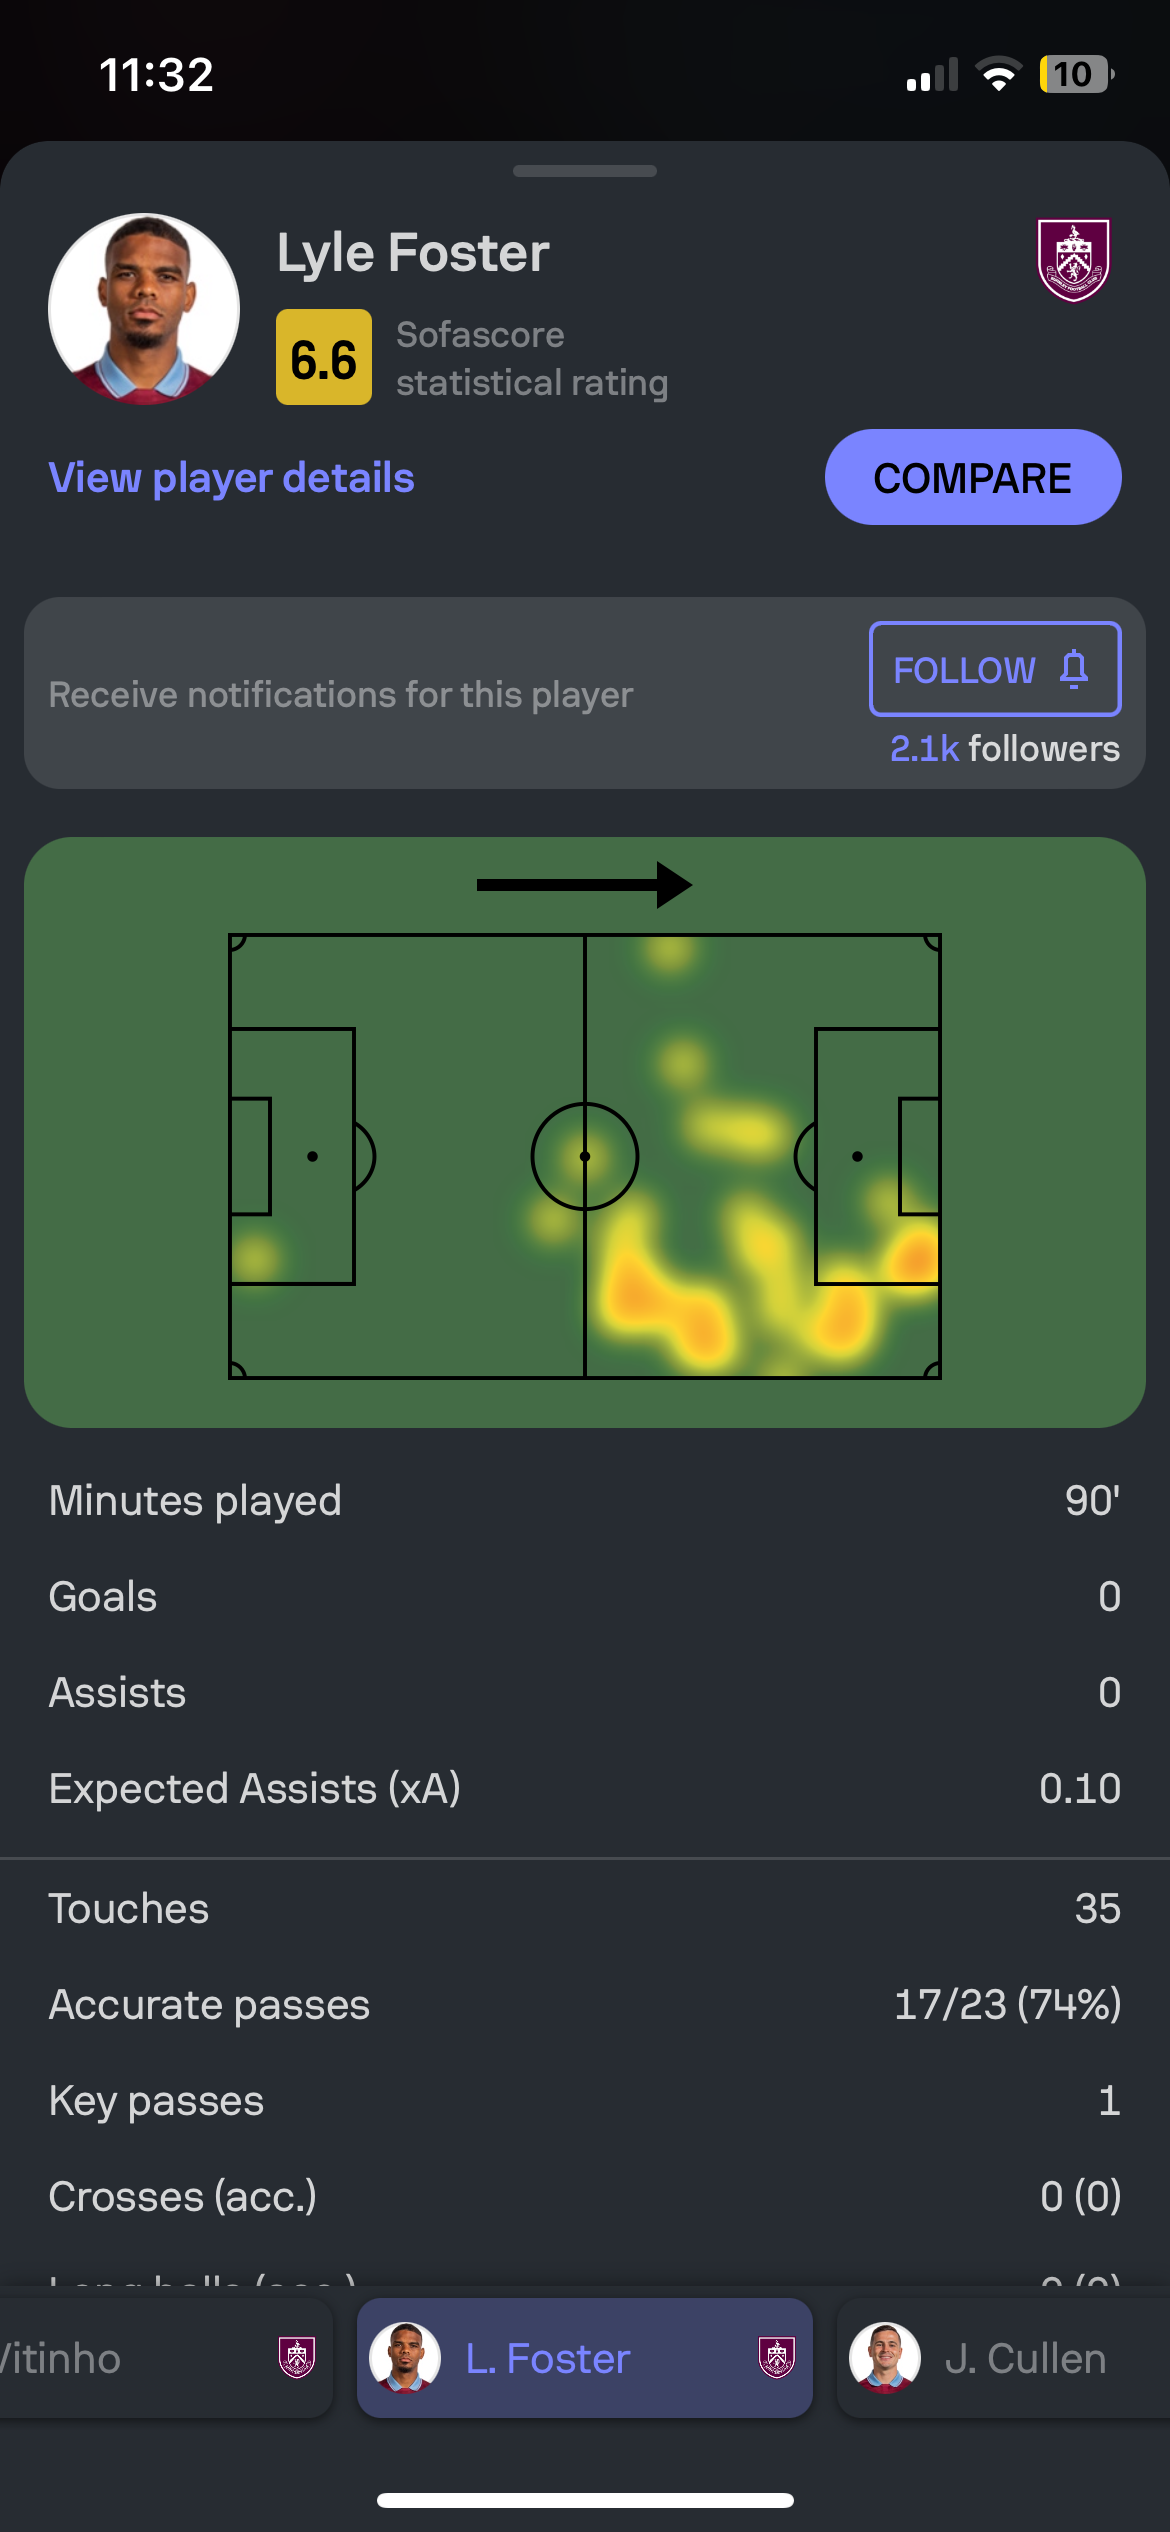Open View player details link
The width and height of the screenshot is (1170, 2532).
pos(232,478)
